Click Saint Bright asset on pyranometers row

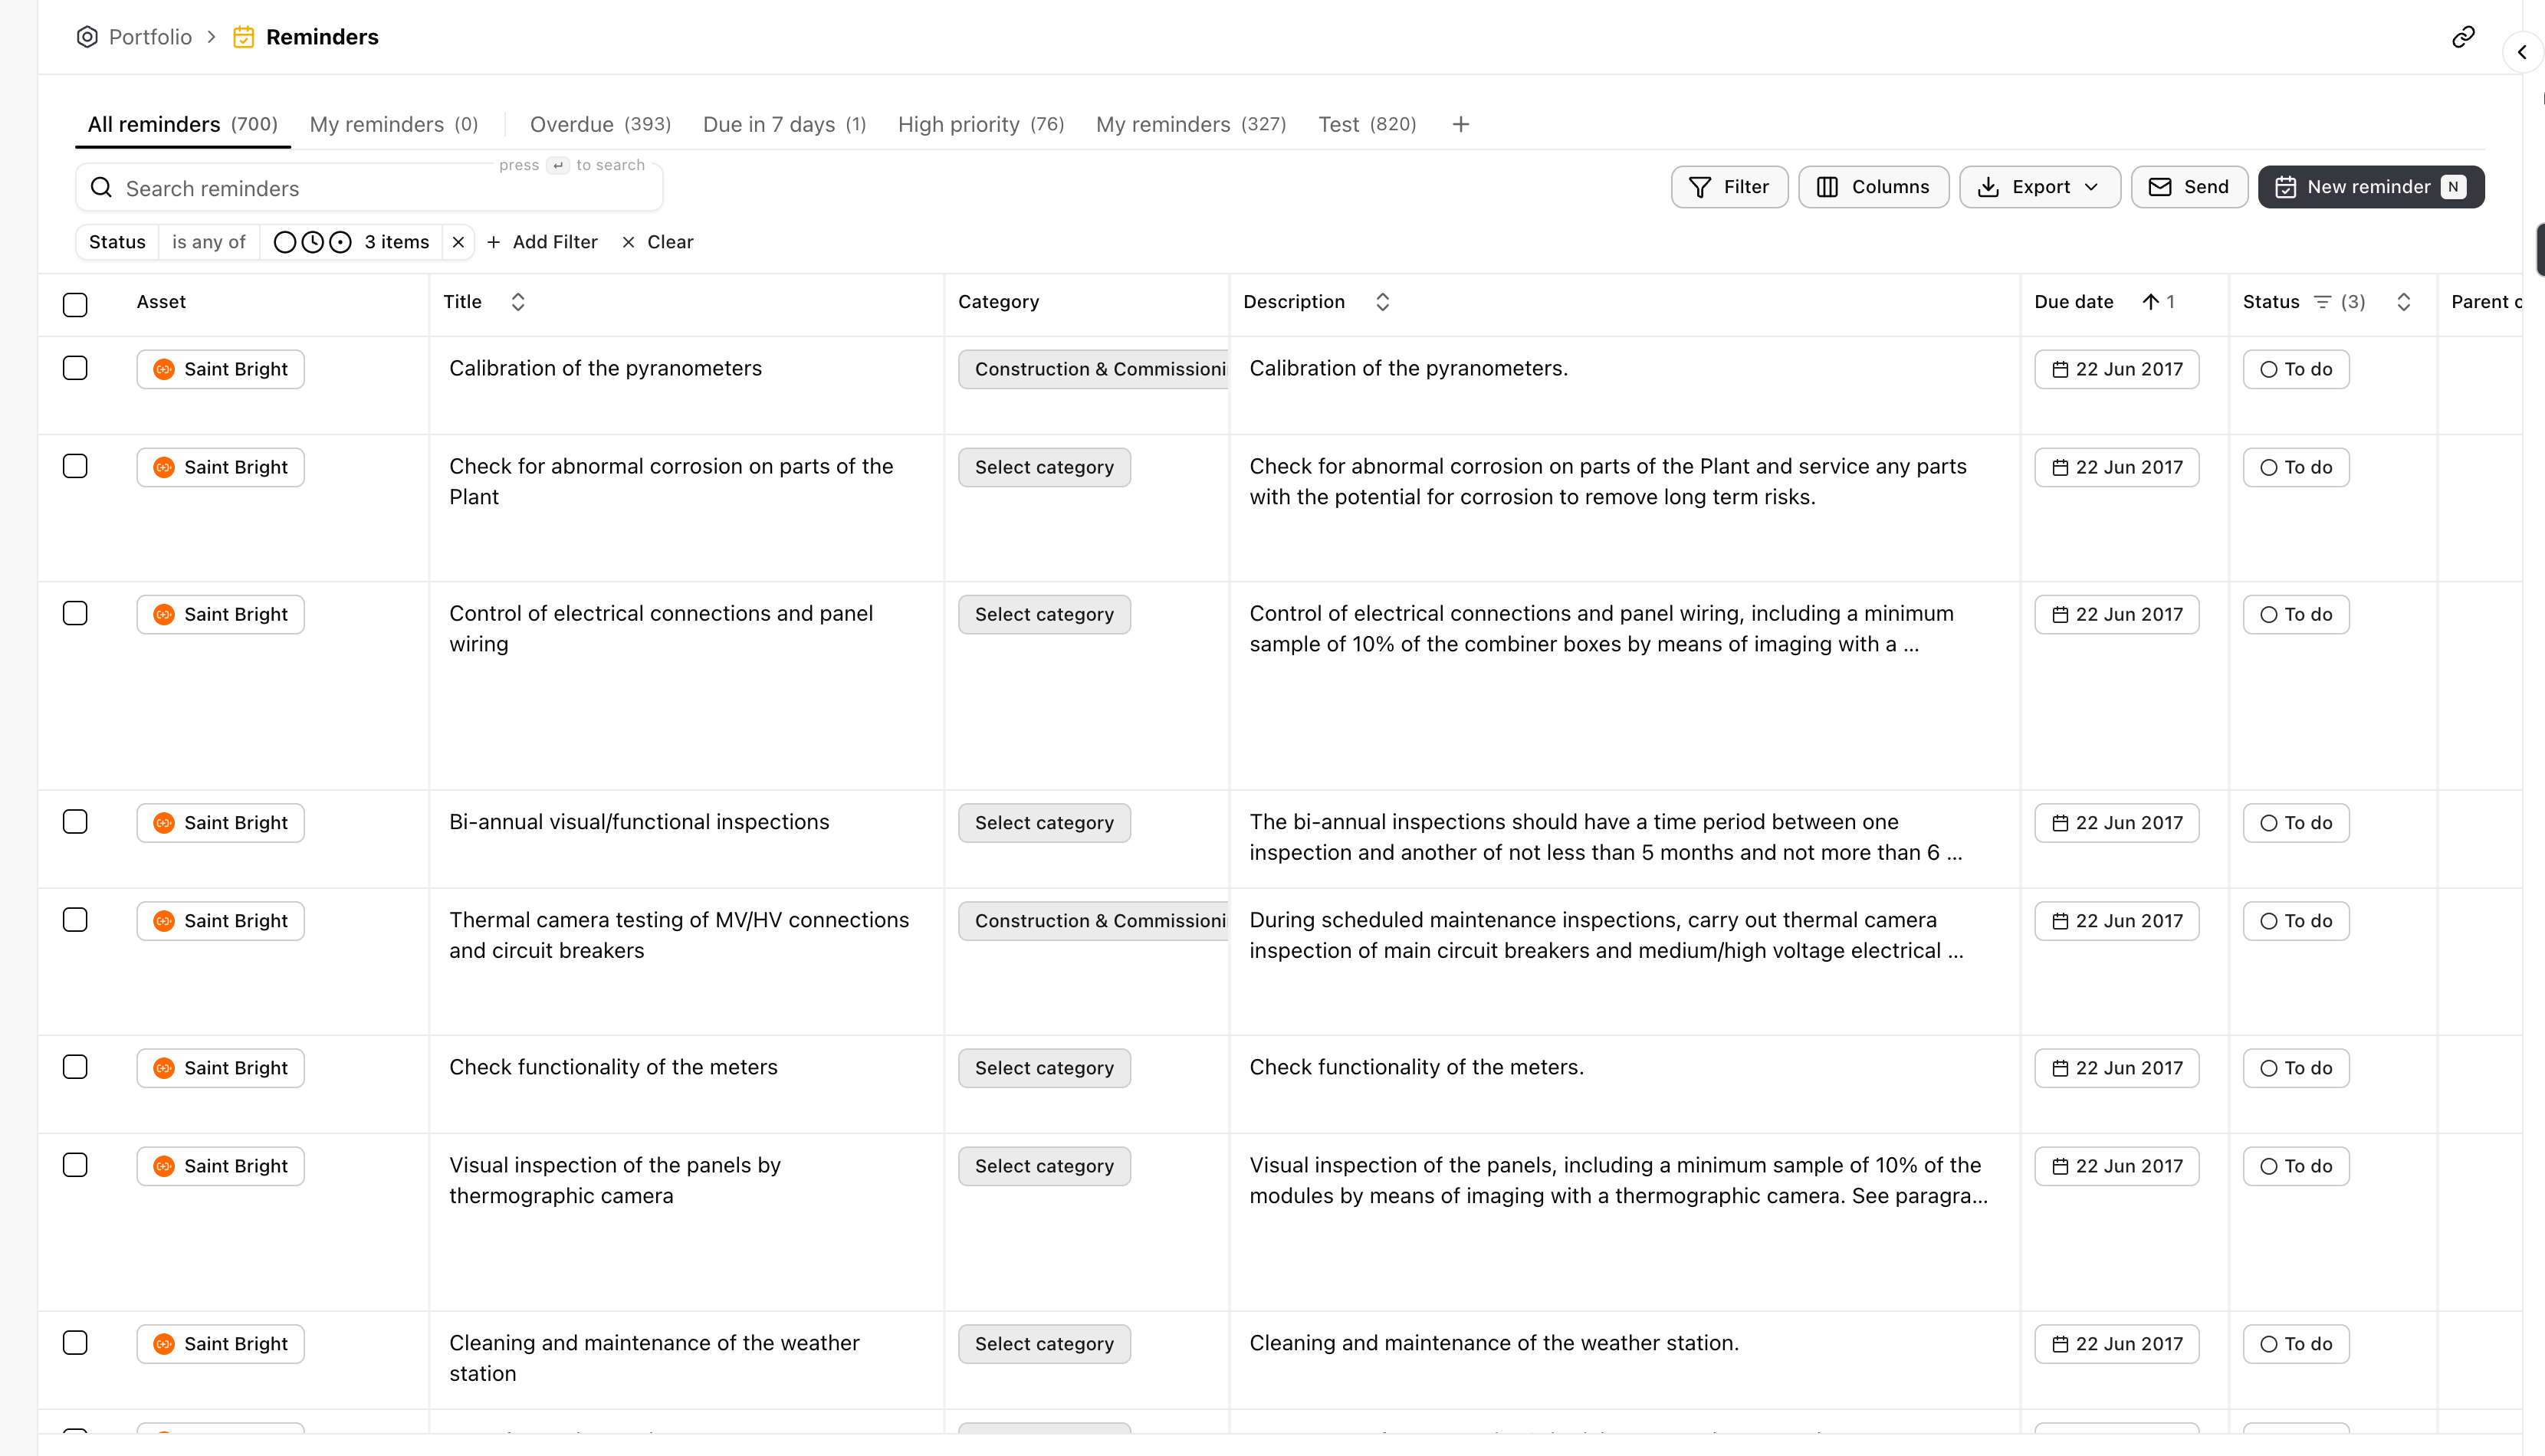(220, 369)
